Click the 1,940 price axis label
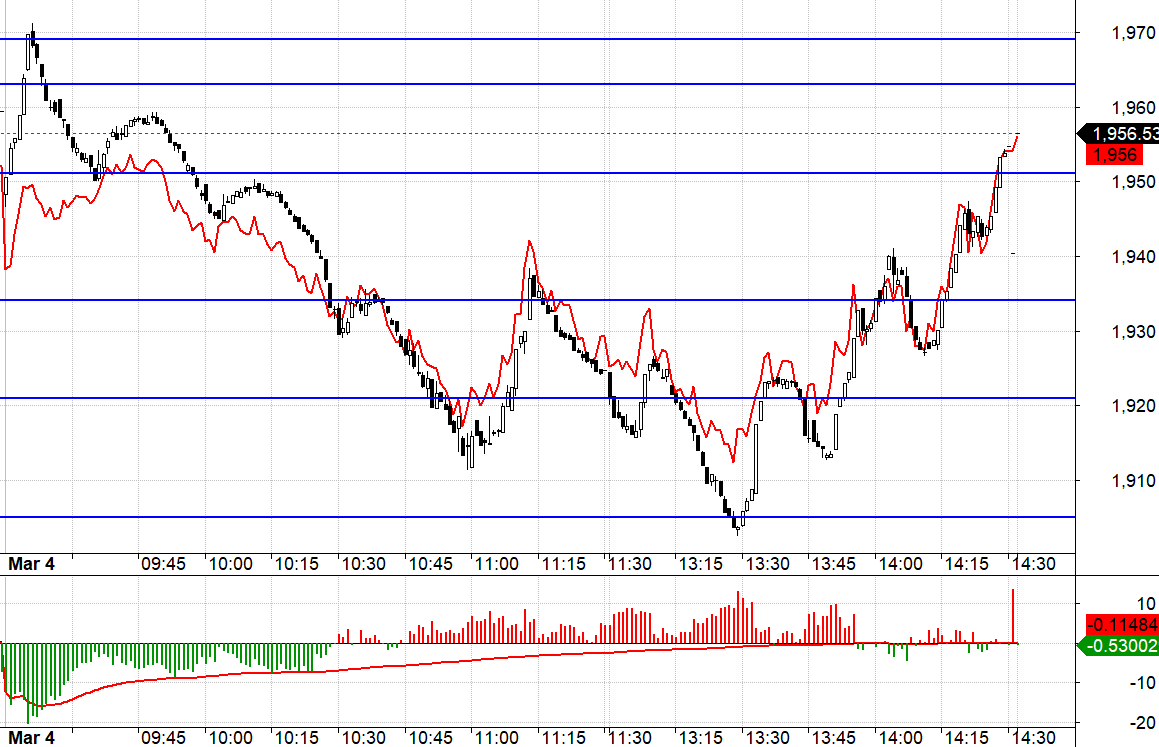Image resolution: width=1159 pixels, height=747 pixels. [1133, 257]
